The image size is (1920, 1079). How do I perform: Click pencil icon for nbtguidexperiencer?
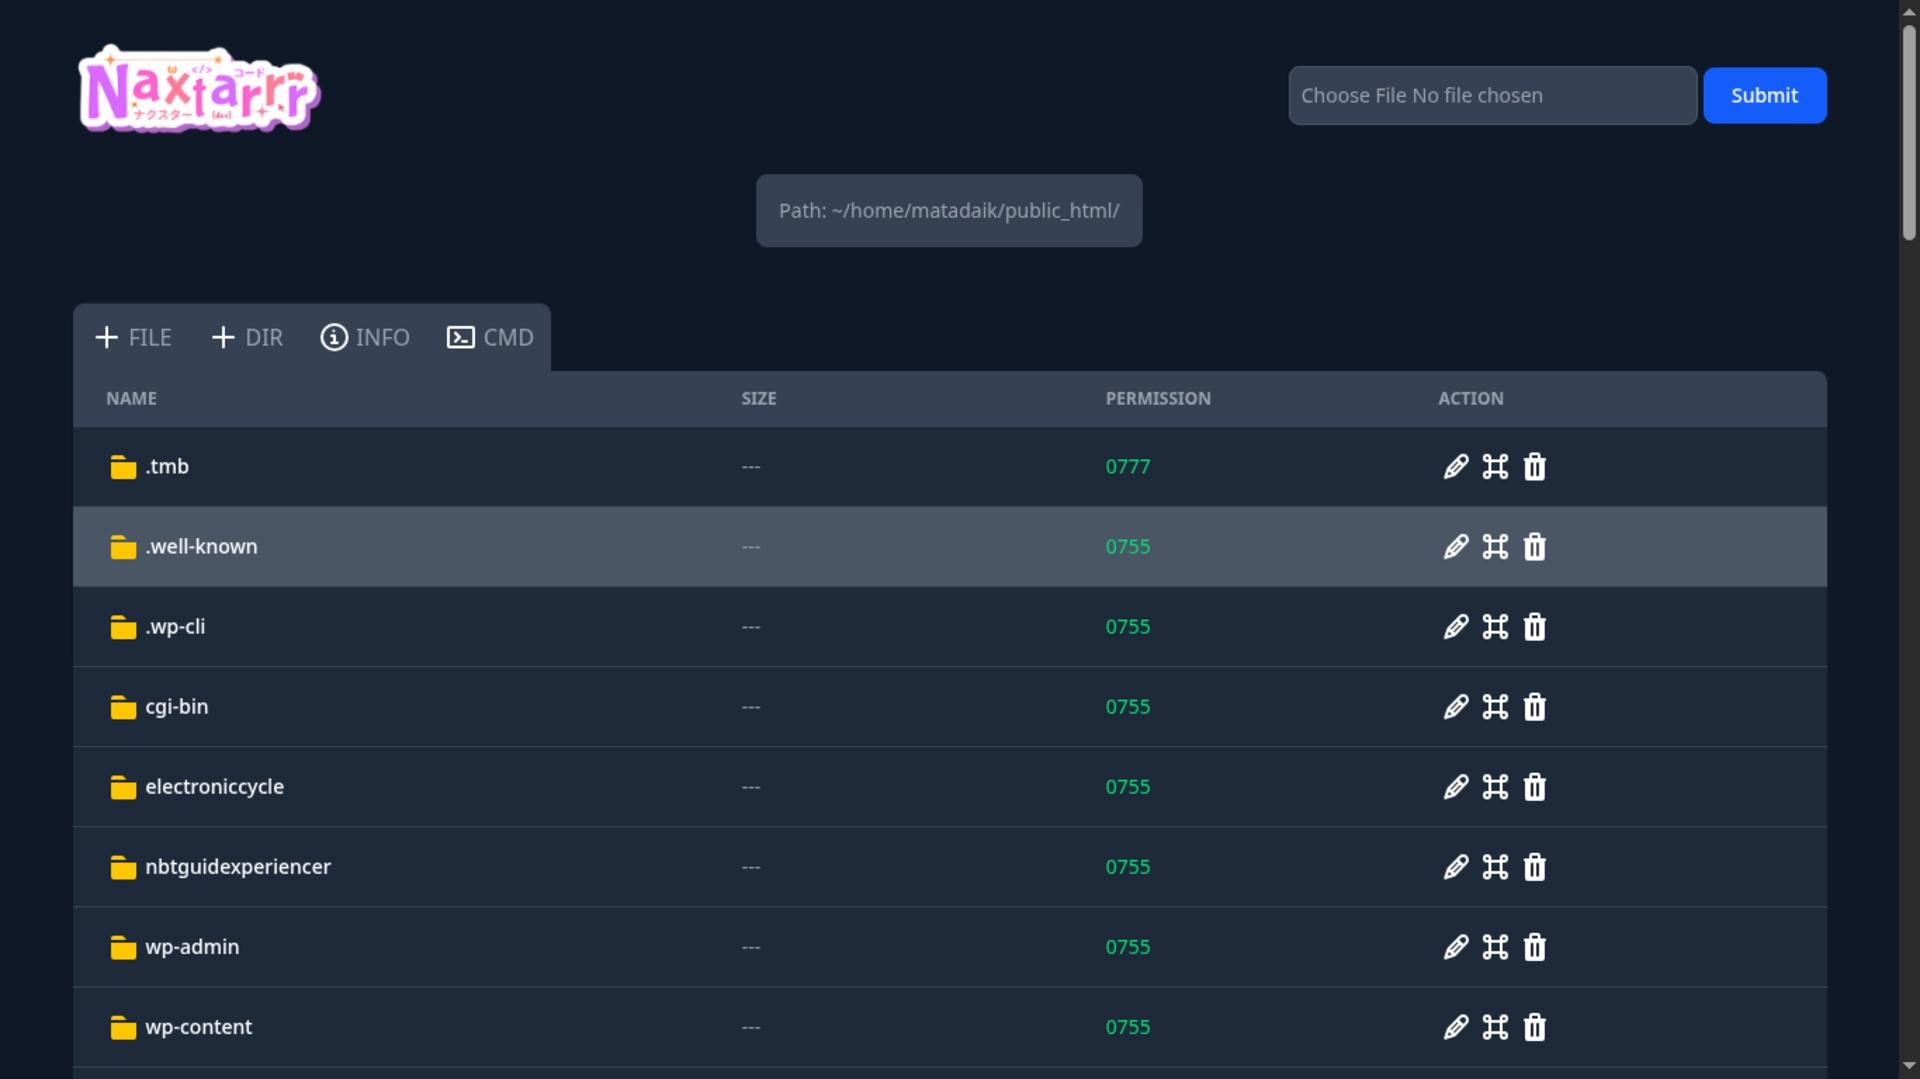point(1456,867)
